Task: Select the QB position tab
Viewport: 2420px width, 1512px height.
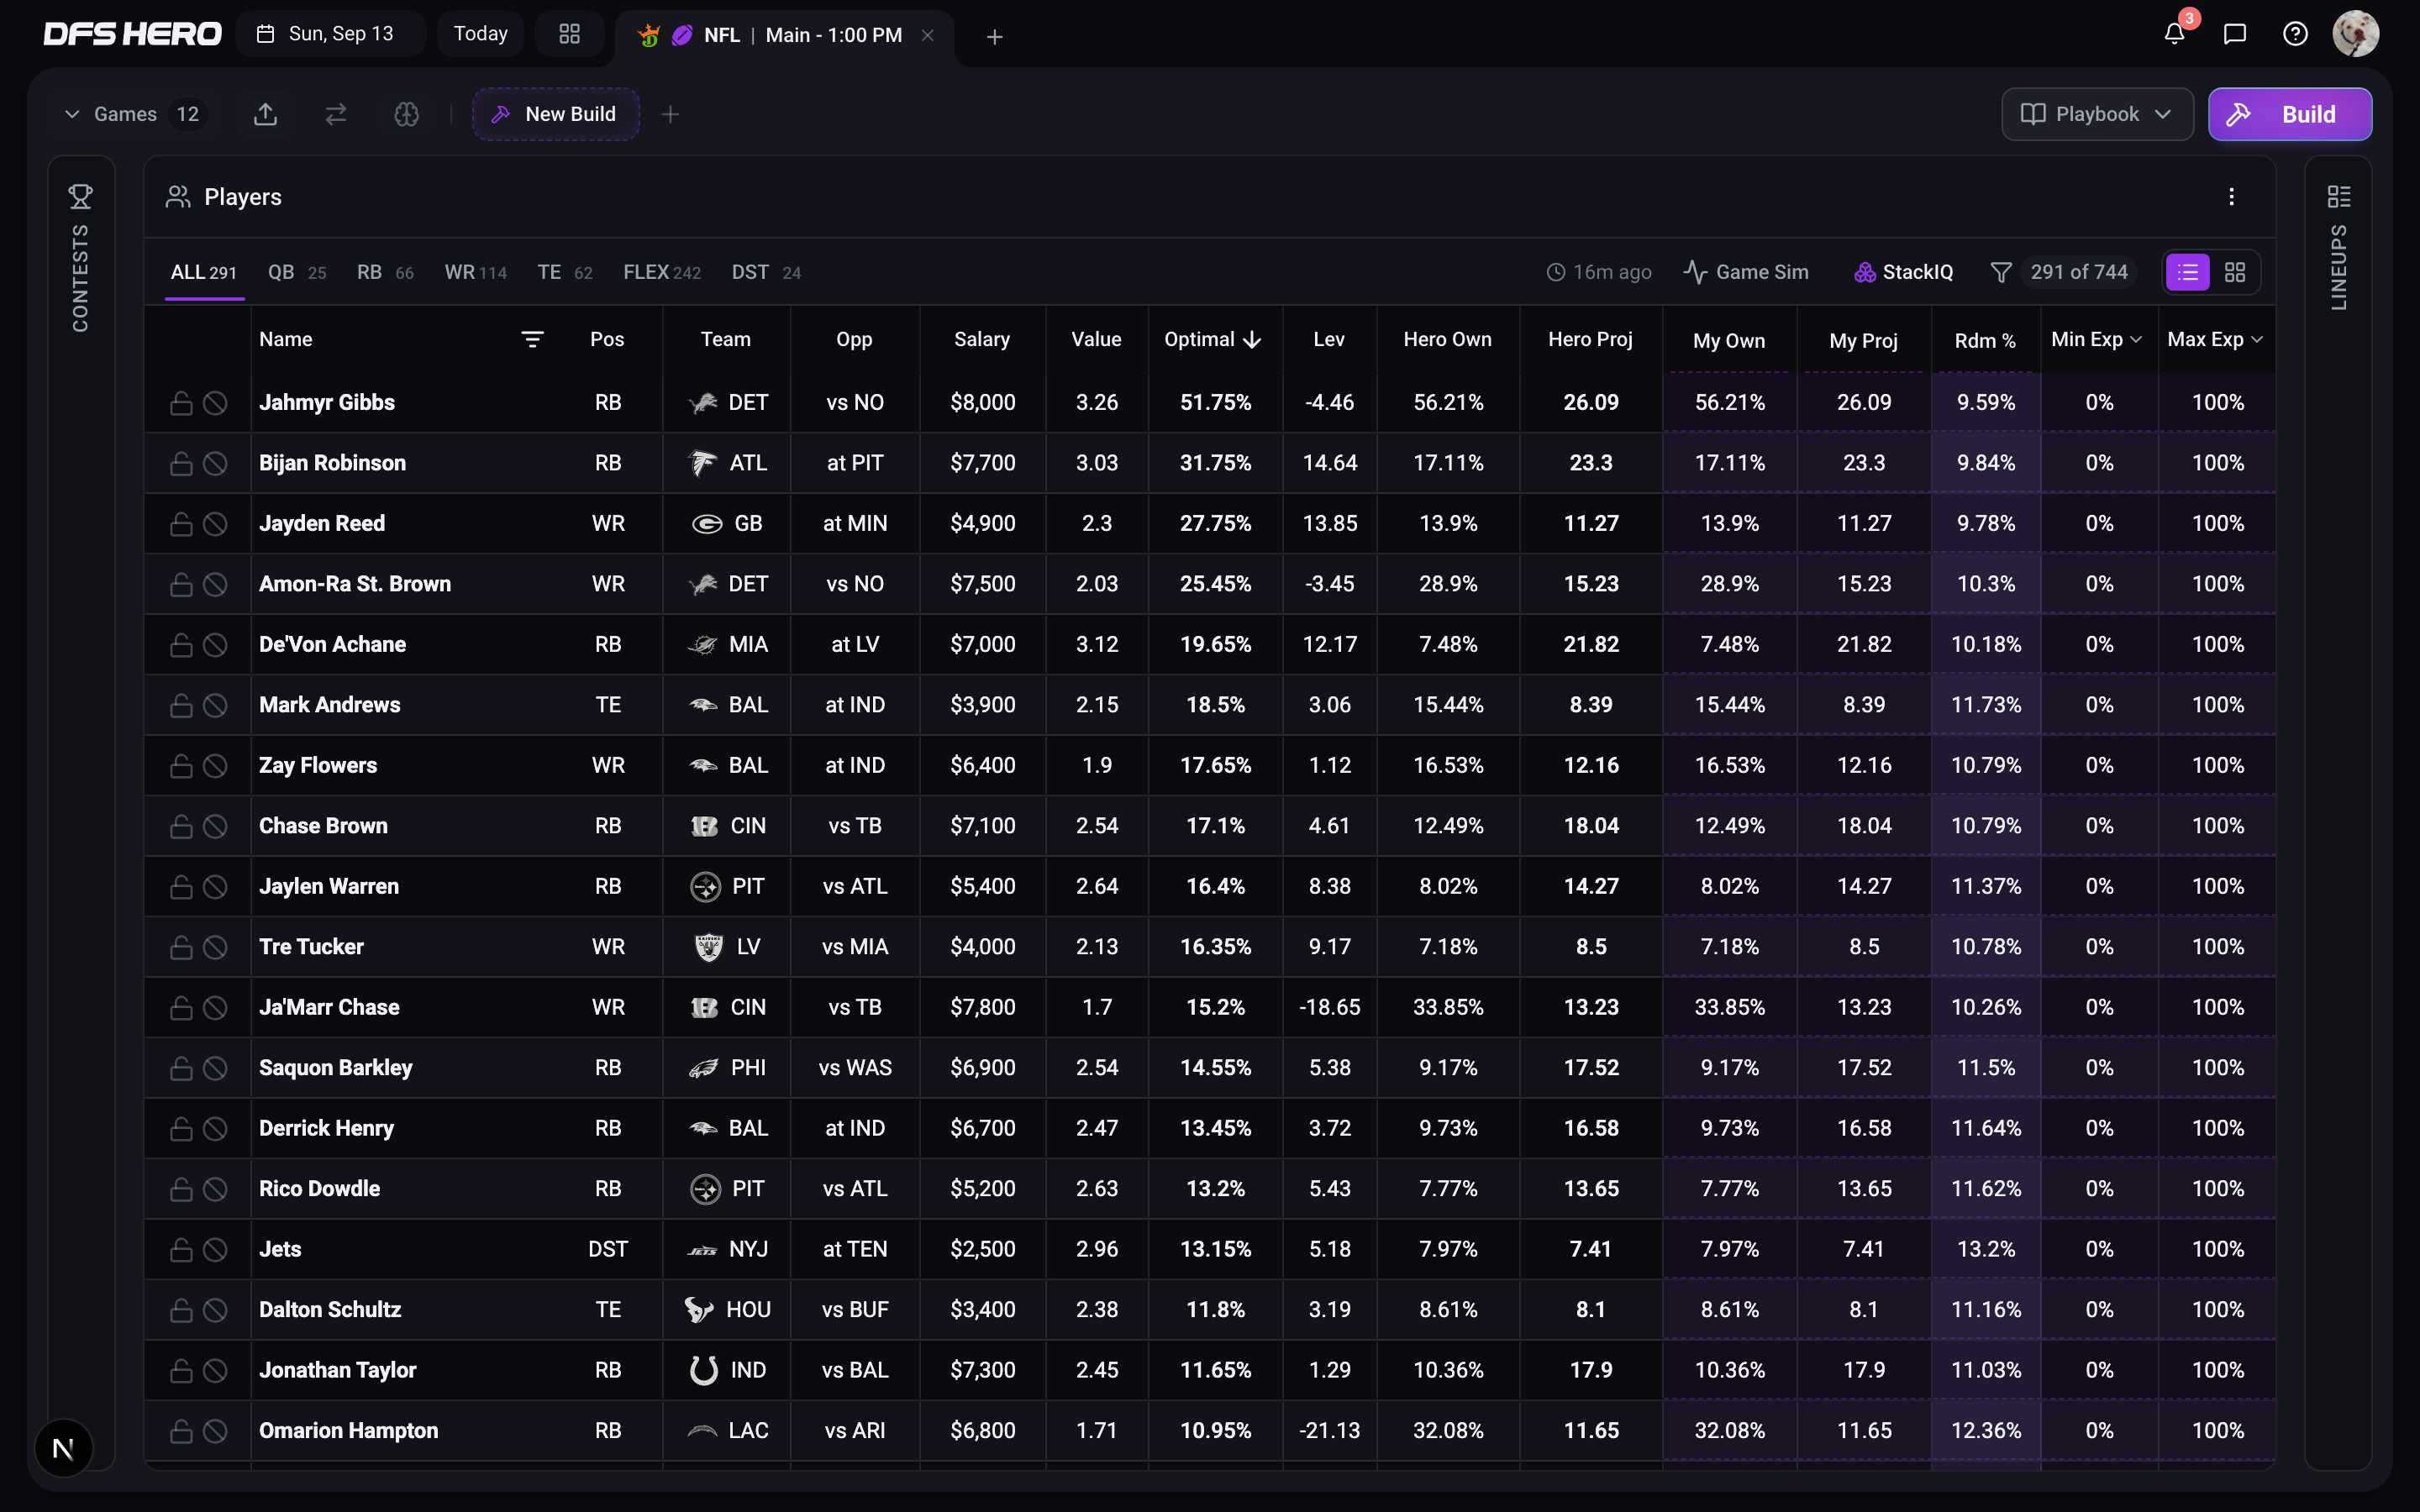Action: (x=296, y=272)
